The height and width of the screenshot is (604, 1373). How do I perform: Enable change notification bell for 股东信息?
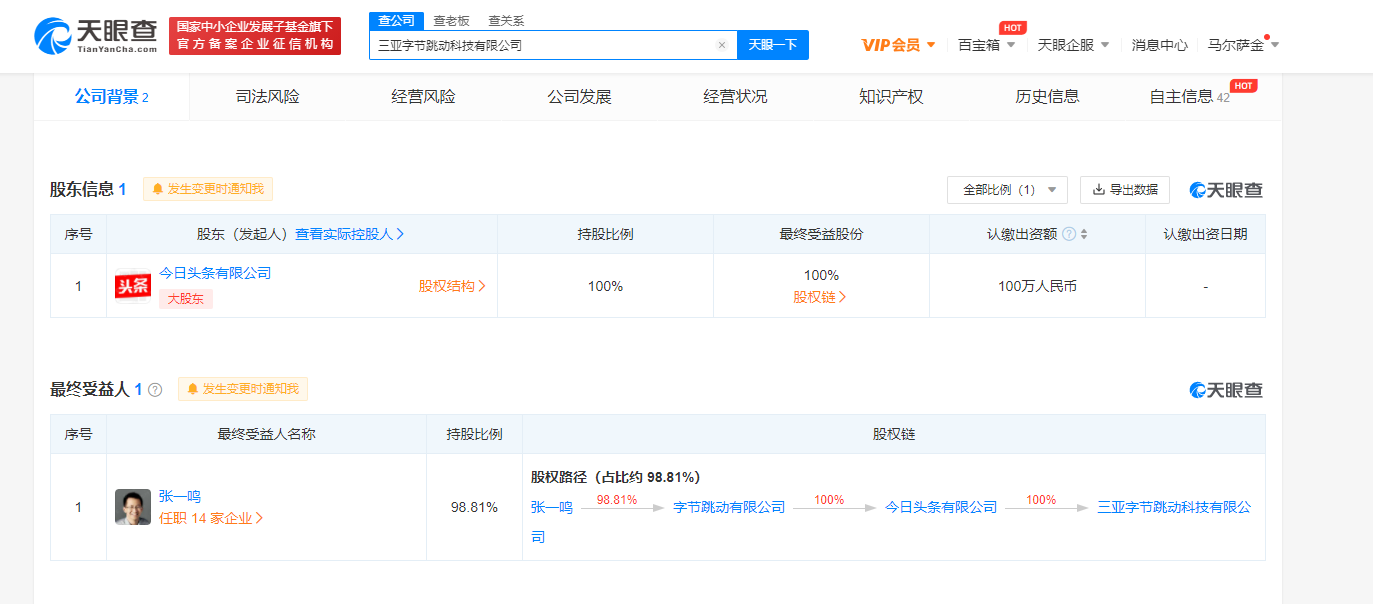208,189
